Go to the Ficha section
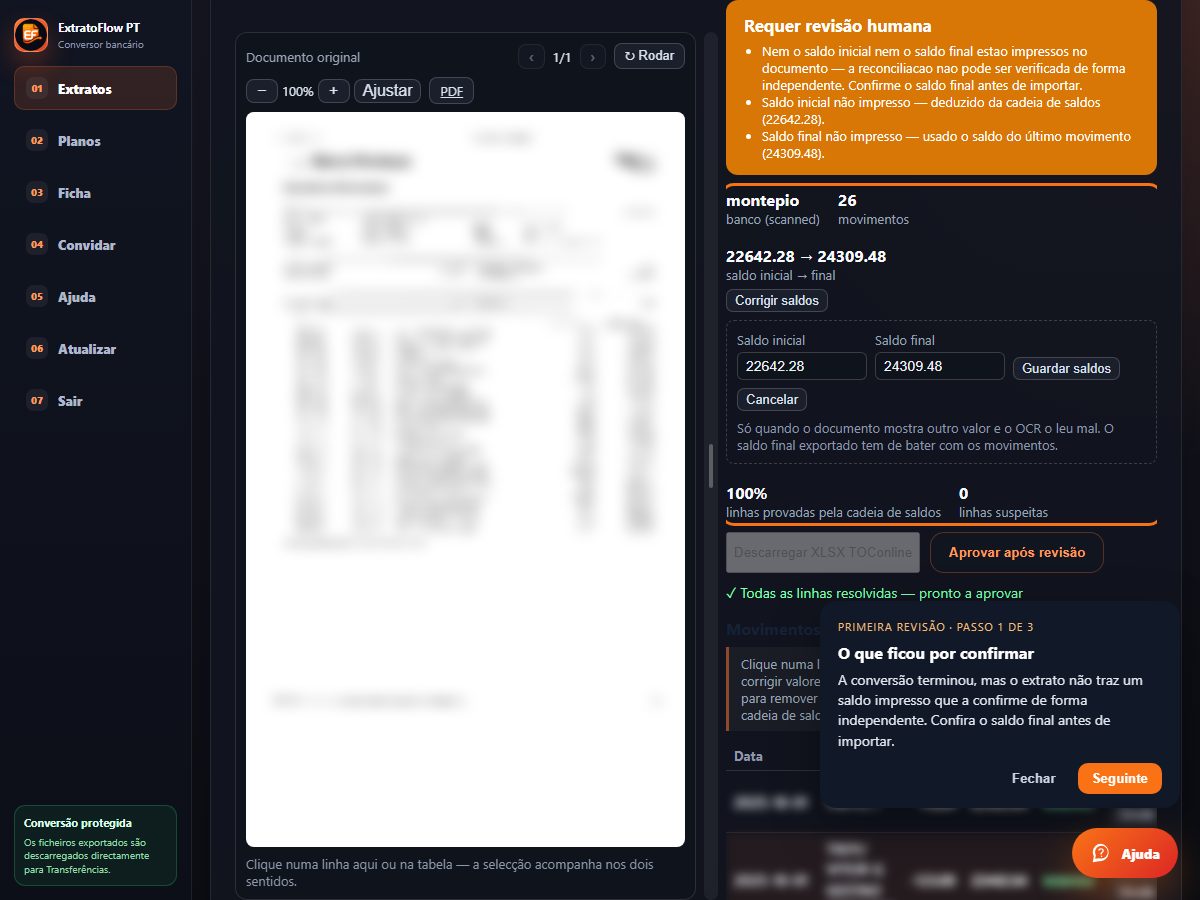Screen dimensions: 1200x900 pos(95,193)
